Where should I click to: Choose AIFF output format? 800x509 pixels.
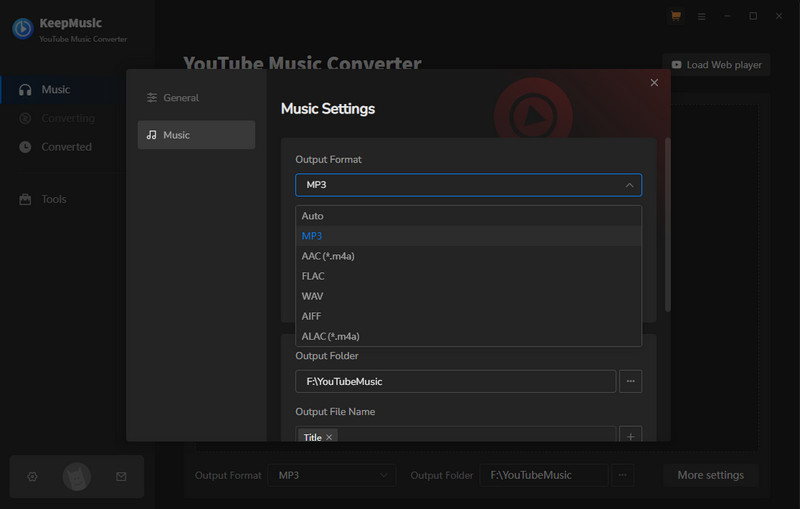pos(468,316)
